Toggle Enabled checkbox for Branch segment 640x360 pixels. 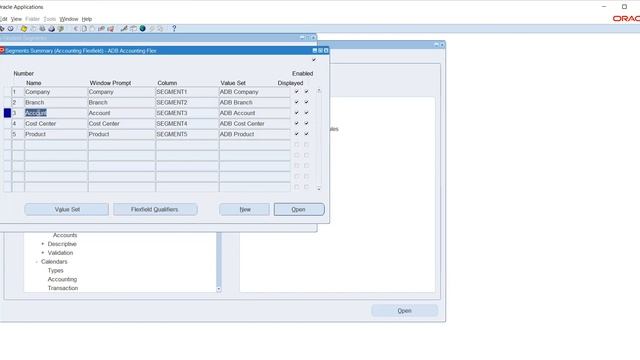[x=307, y=102]
